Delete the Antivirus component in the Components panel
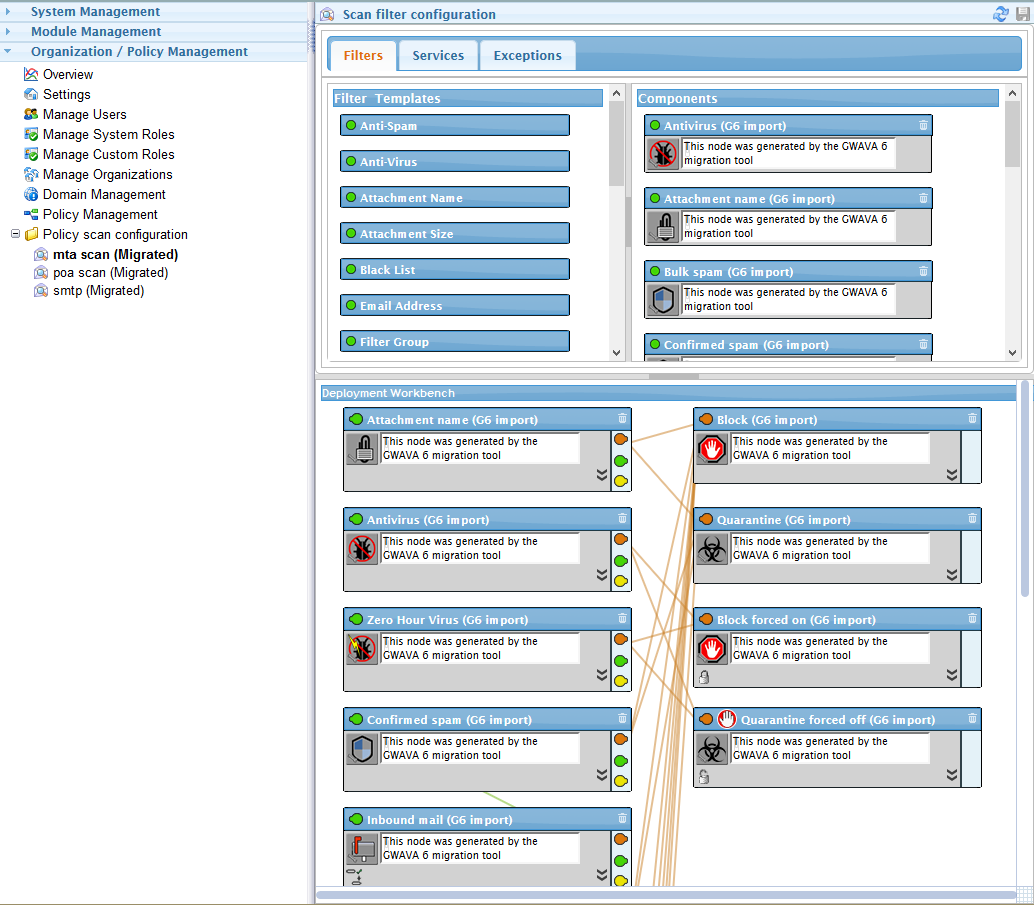 coord(923,125)
